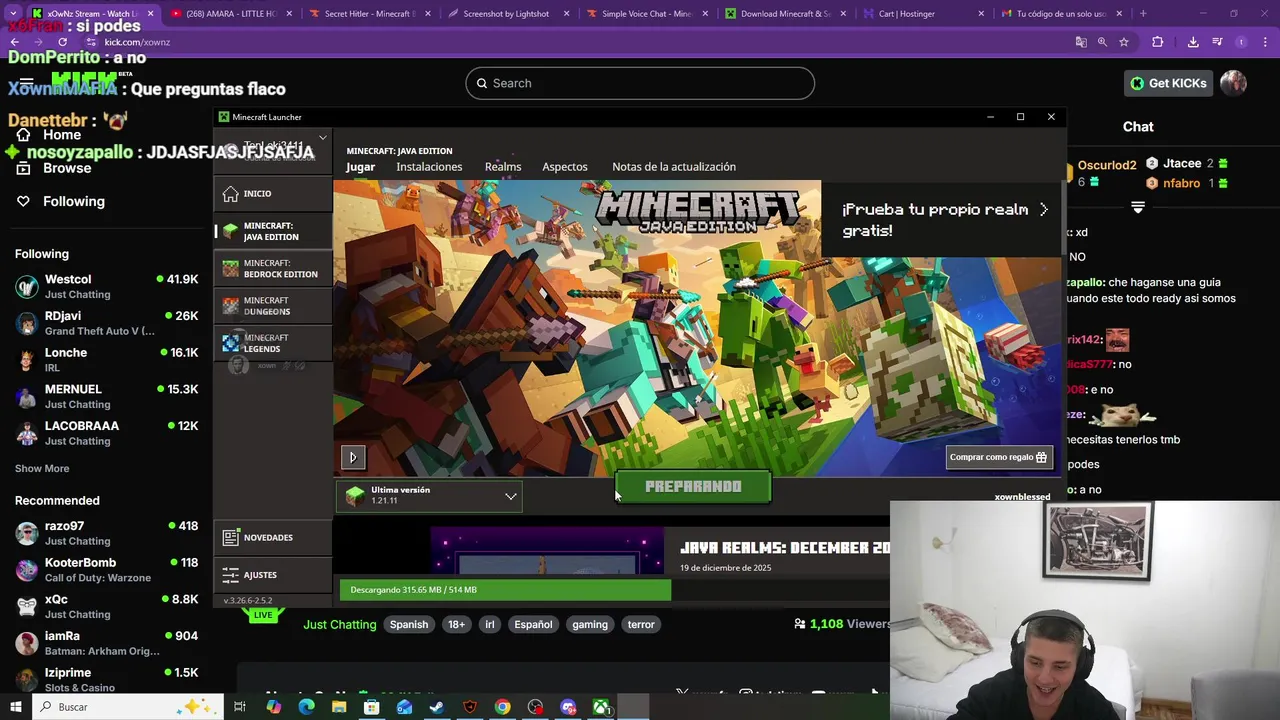Click the terror tag under the stream
This screenshot has height=720, width=1280.
[641, 625]
